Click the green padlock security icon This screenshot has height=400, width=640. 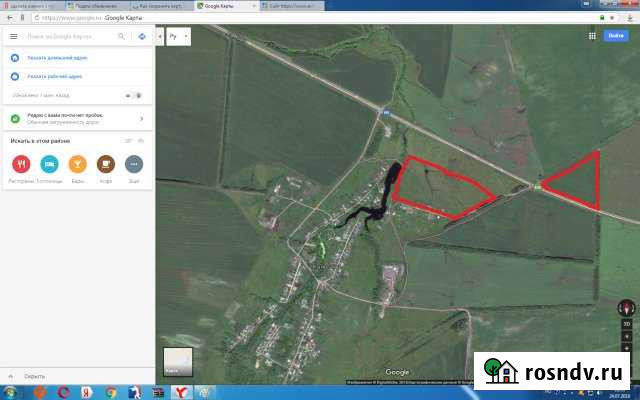(x=602, y=18)
